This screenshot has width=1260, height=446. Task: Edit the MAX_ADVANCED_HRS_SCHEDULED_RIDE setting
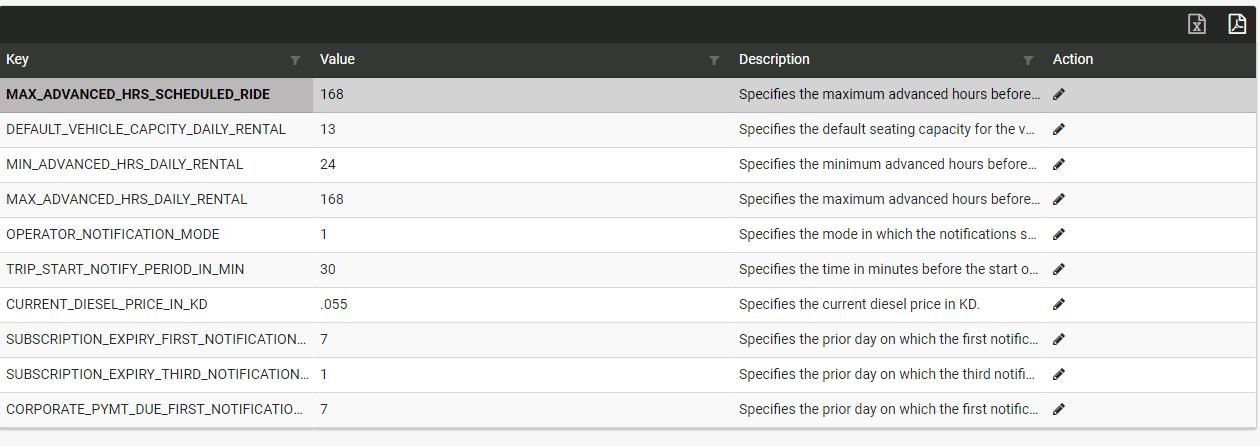[1059, 95]
